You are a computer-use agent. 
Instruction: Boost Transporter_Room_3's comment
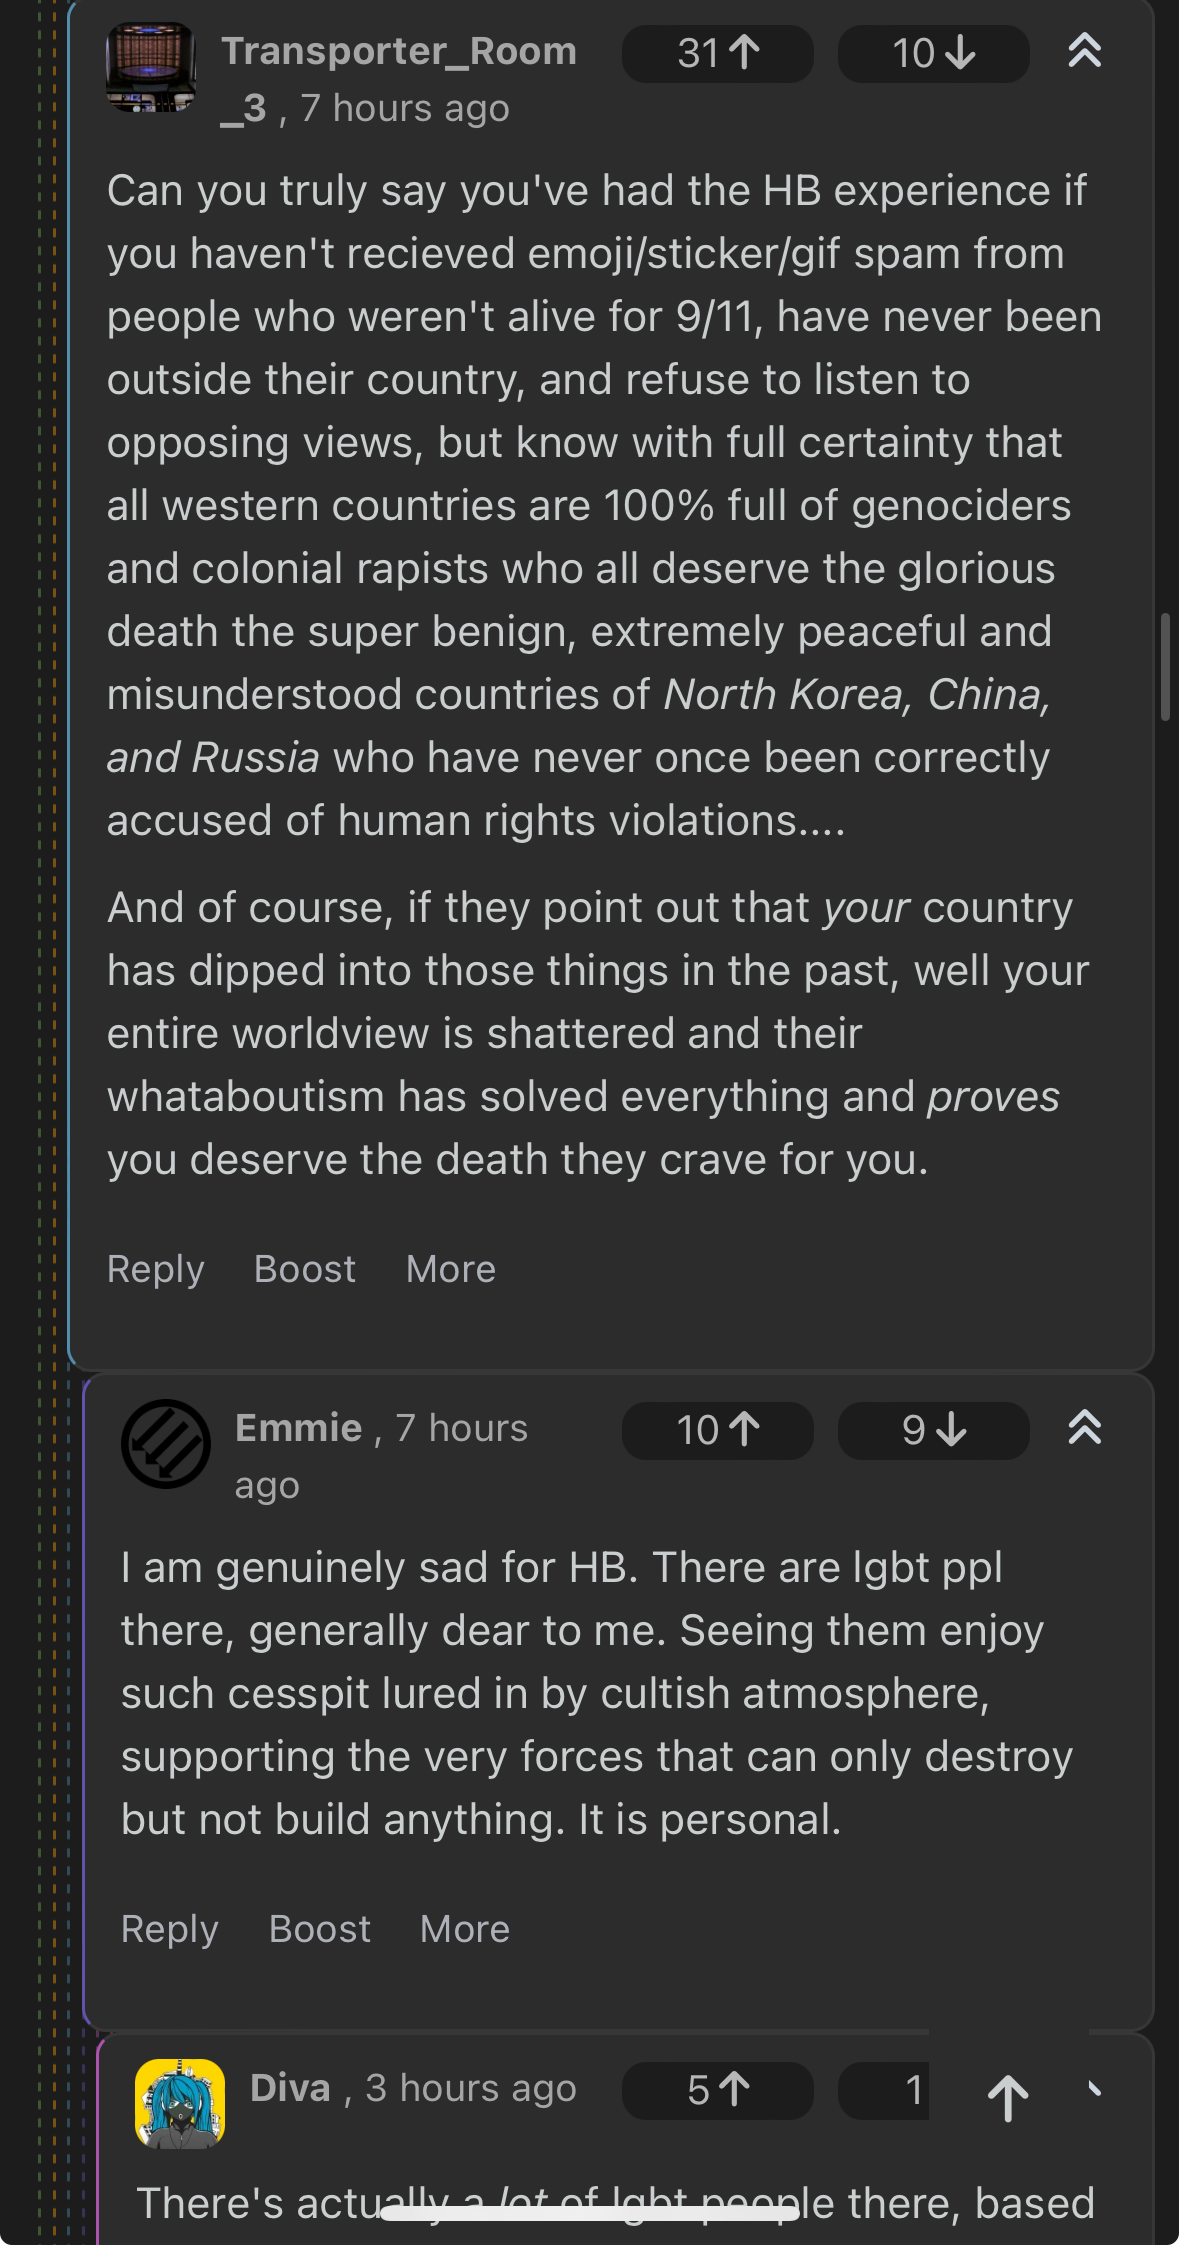pyautogui.click(x=305, y=1269)
